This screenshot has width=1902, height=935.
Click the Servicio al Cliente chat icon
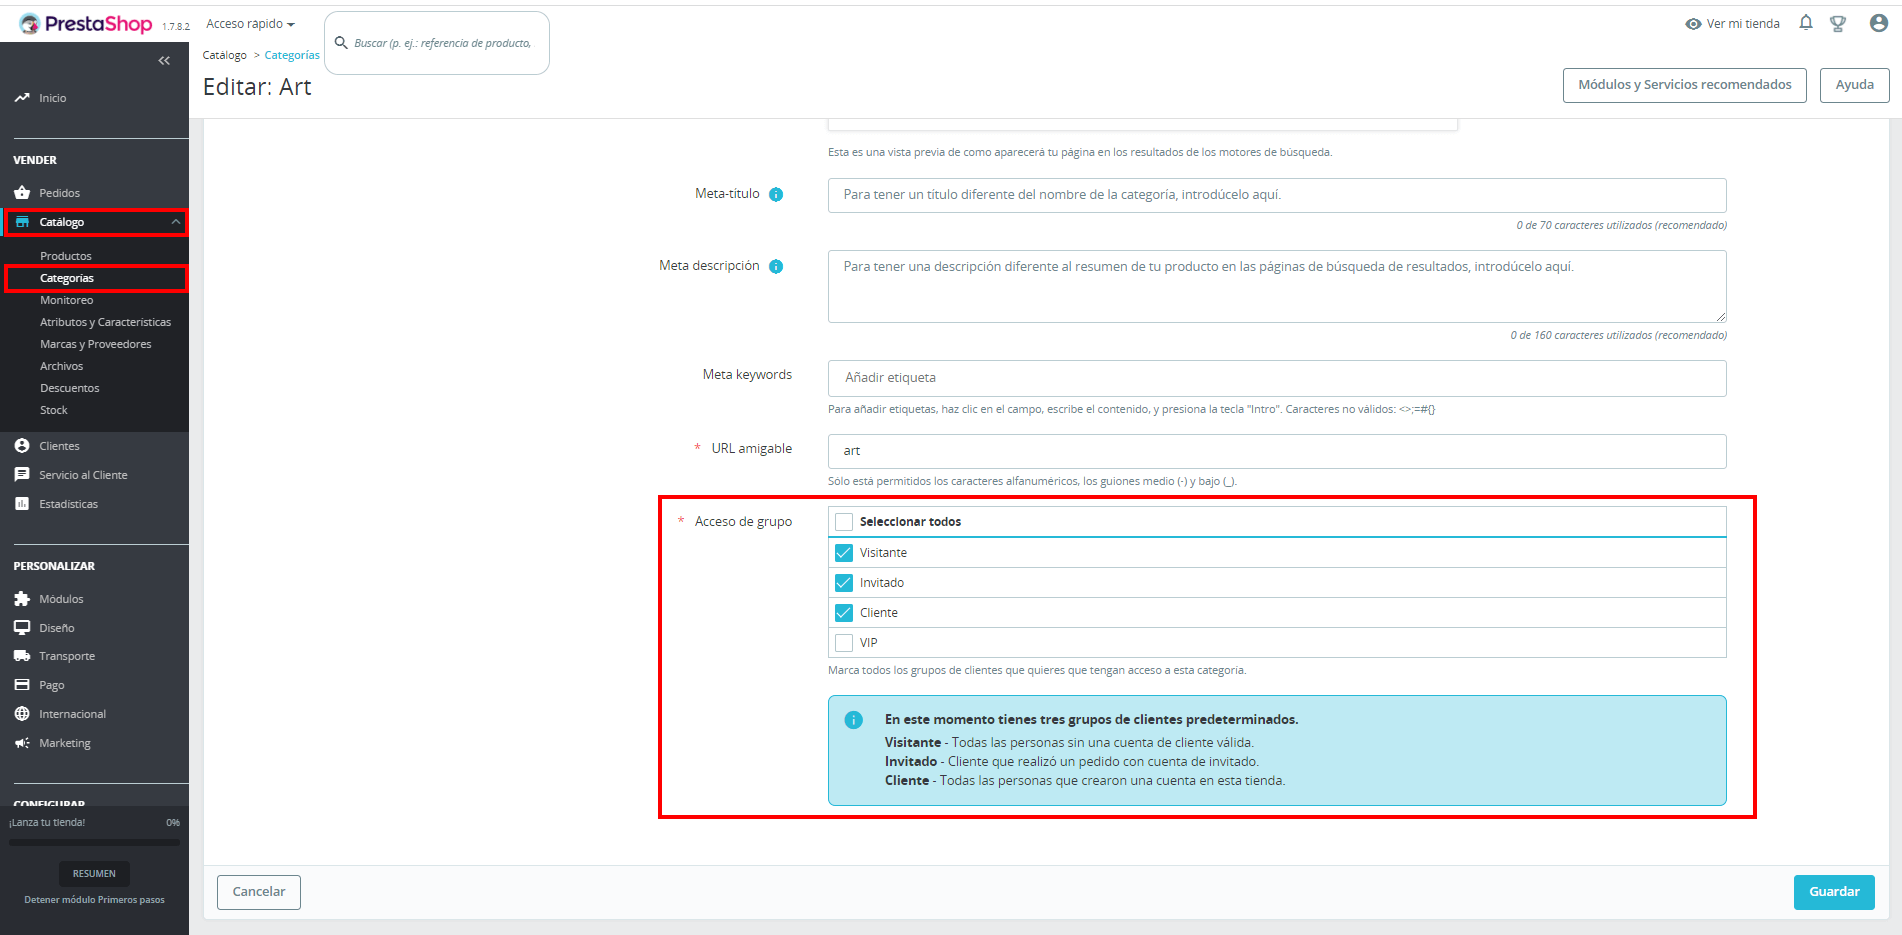22,475
